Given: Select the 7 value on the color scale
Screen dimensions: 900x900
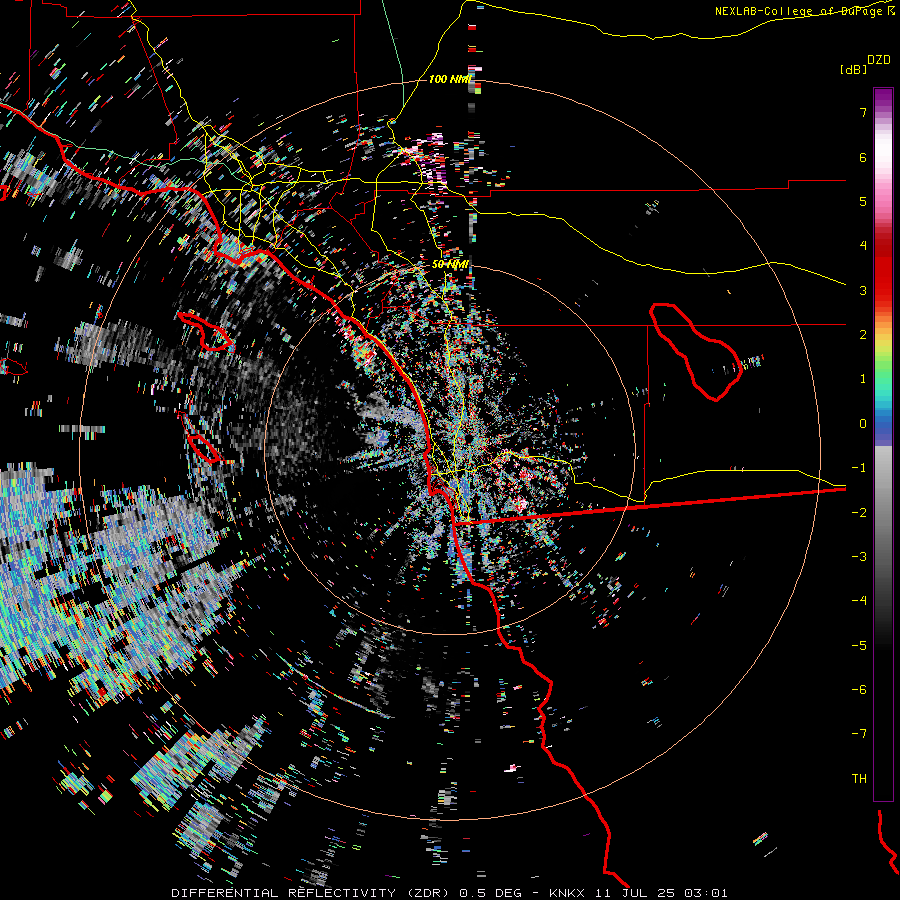Looking at the screenshot, I should coord(863,112).
